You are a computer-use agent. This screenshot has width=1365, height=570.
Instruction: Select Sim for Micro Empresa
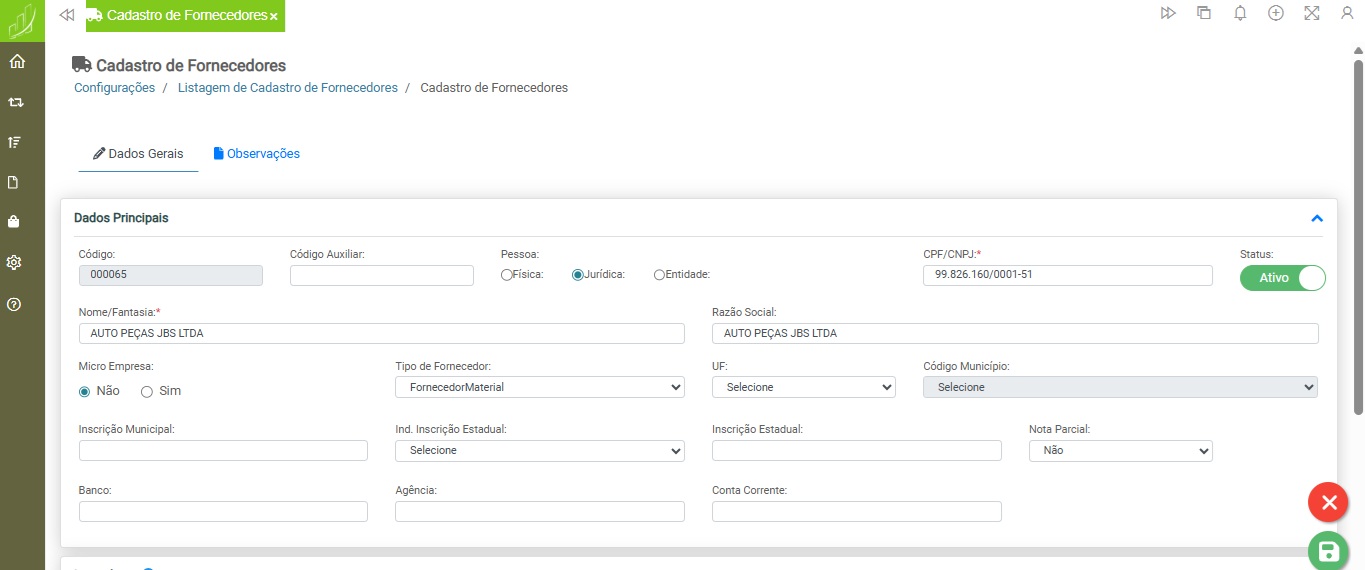pos(147,392)
